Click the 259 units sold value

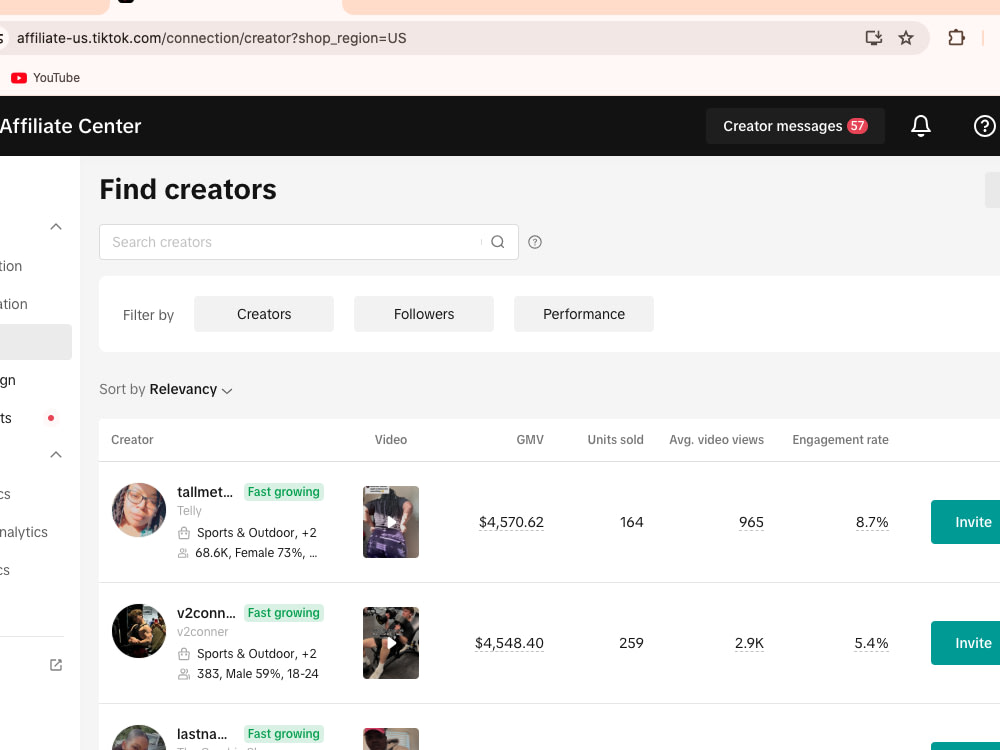tap(631, 643)
